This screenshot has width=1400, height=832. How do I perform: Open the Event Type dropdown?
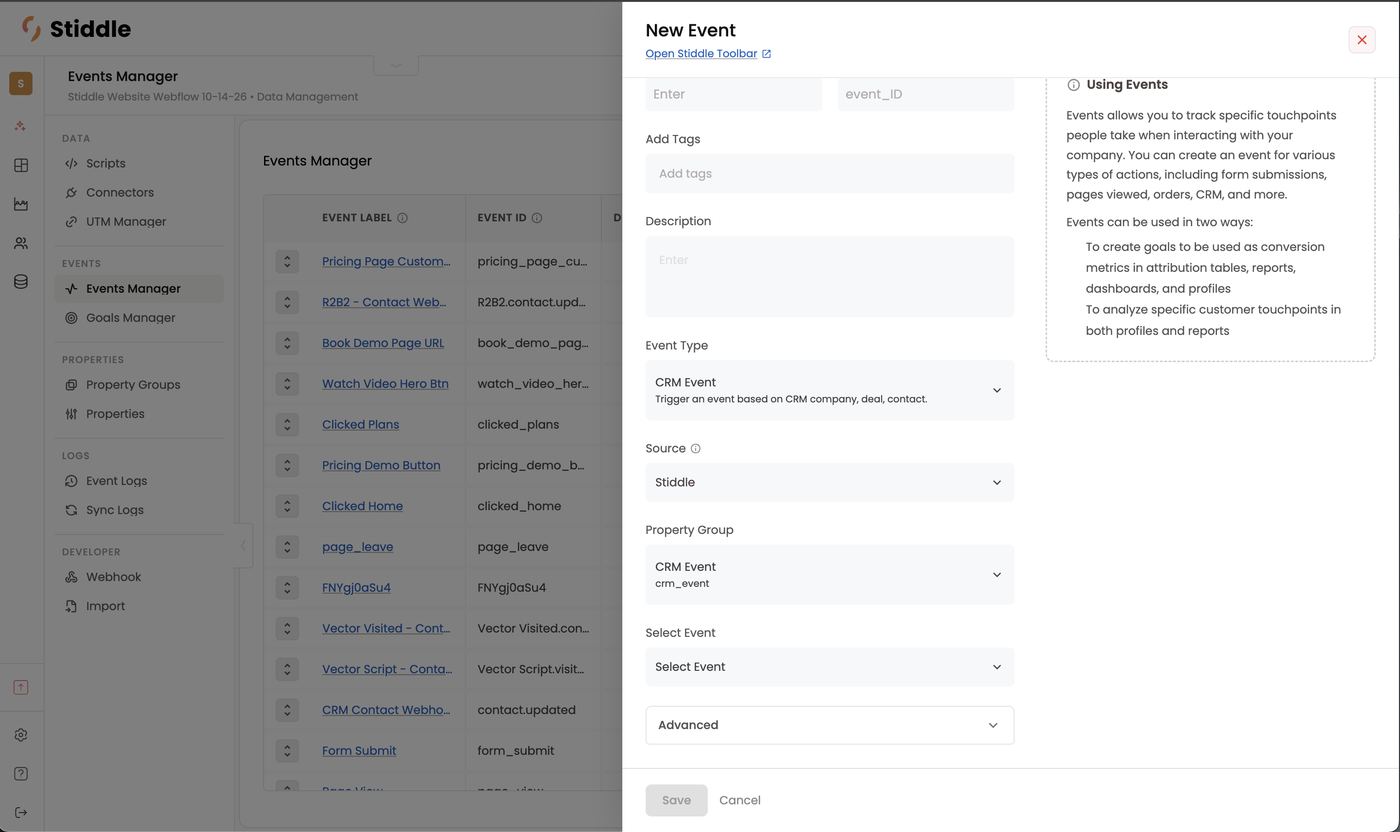click(x=830, y=390)
